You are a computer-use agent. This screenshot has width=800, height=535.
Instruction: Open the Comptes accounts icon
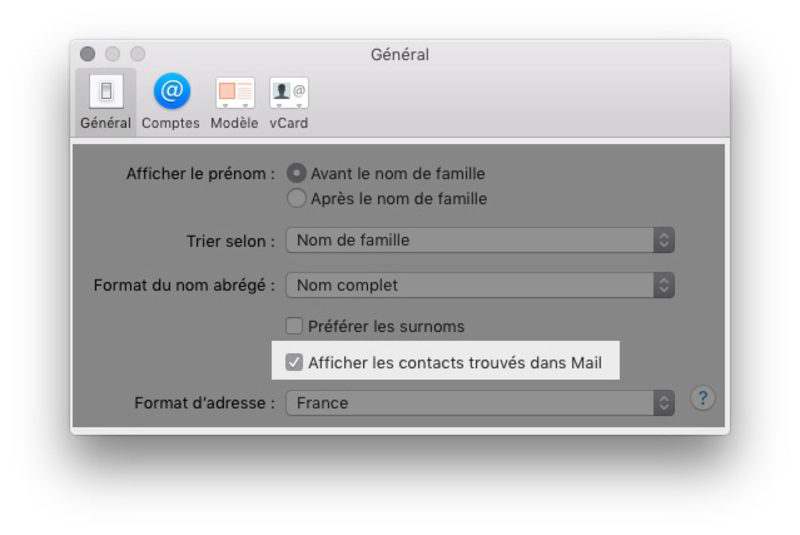[x=171, y=101]
